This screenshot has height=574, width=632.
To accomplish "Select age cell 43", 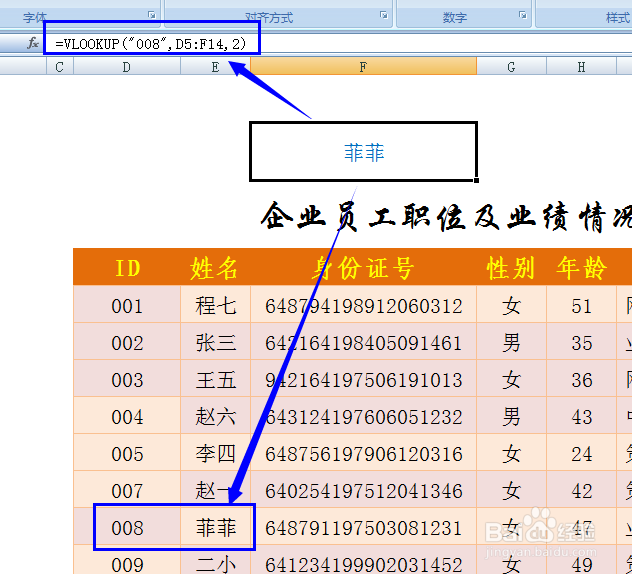I will [581, 416].
